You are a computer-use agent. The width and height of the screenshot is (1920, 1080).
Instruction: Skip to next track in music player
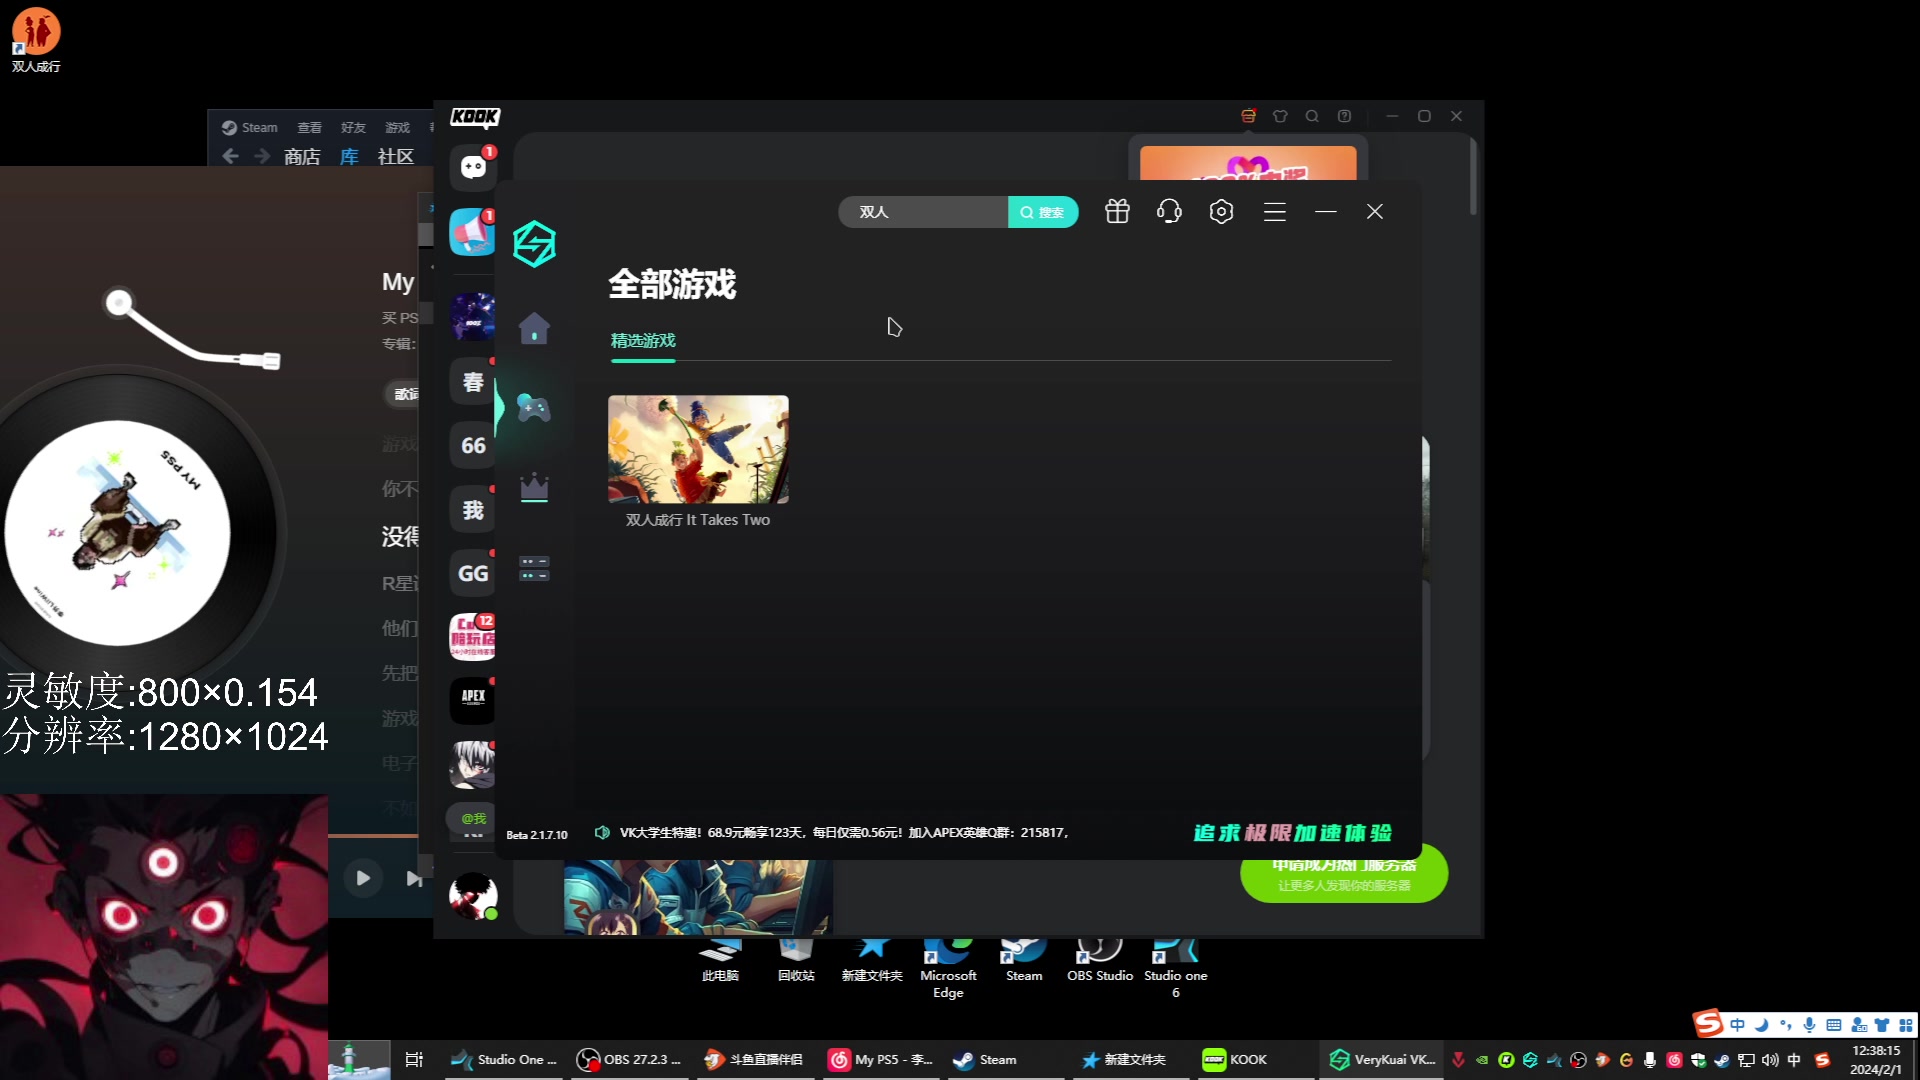click(x=414, y=878)
